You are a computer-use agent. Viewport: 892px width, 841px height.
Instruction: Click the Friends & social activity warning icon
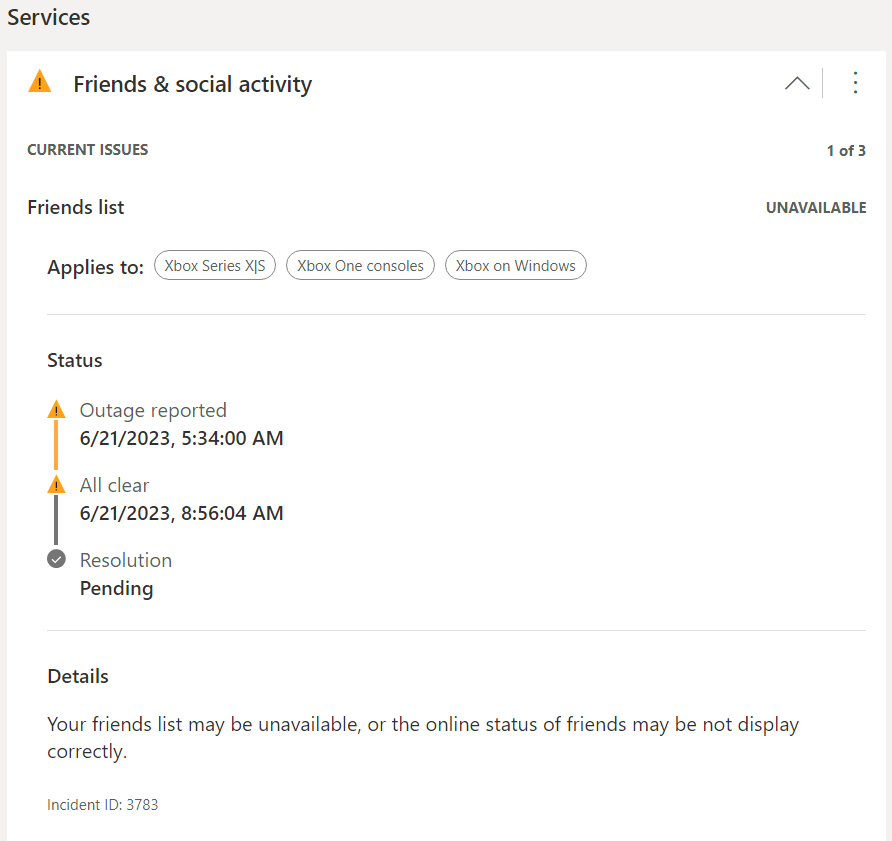[39, 83]
